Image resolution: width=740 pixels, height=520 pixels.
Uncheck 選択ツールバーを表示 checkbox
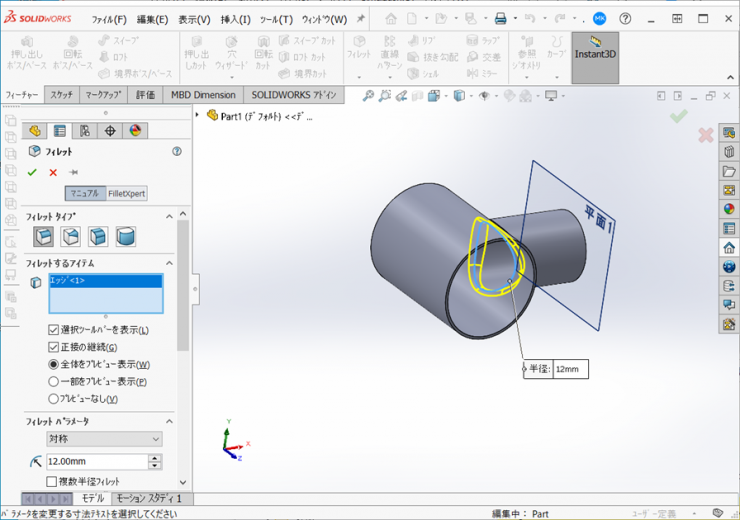coord(54,330)
